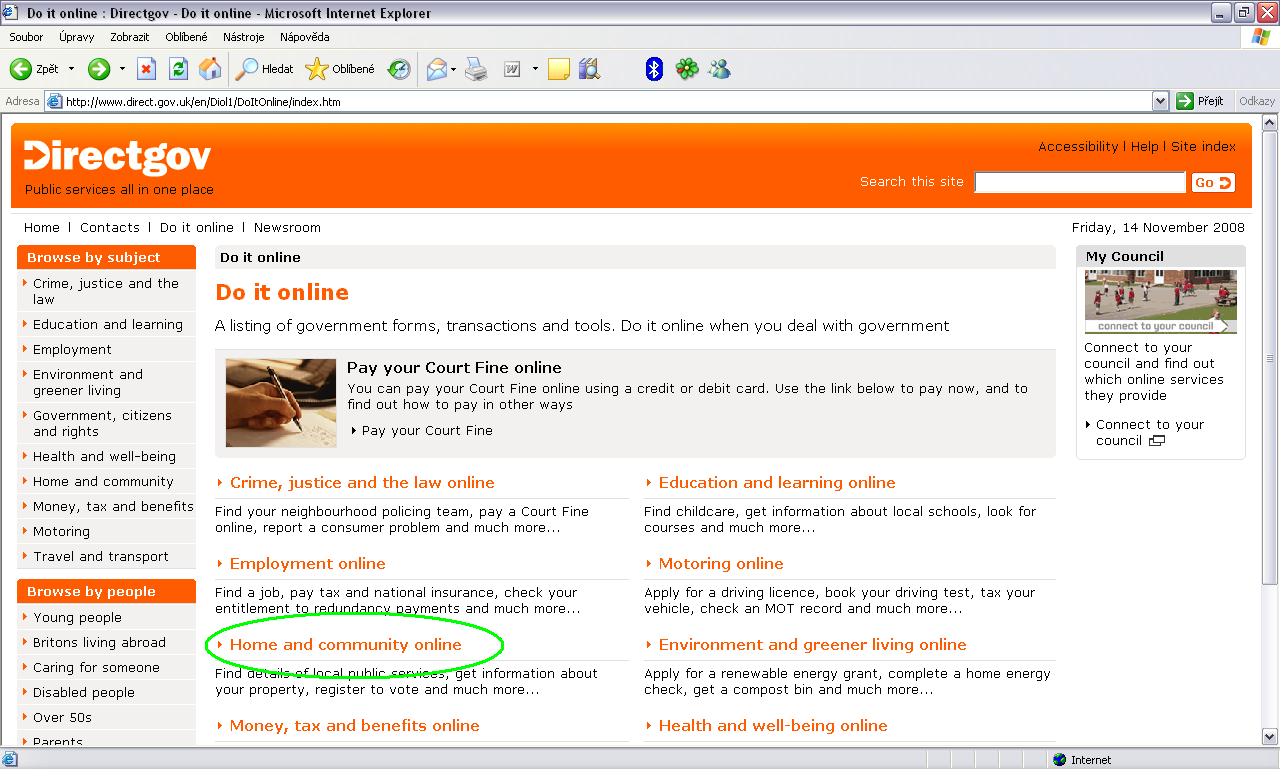
Task: Open the Zobrazit menu
Action: (x=130, y=37)
